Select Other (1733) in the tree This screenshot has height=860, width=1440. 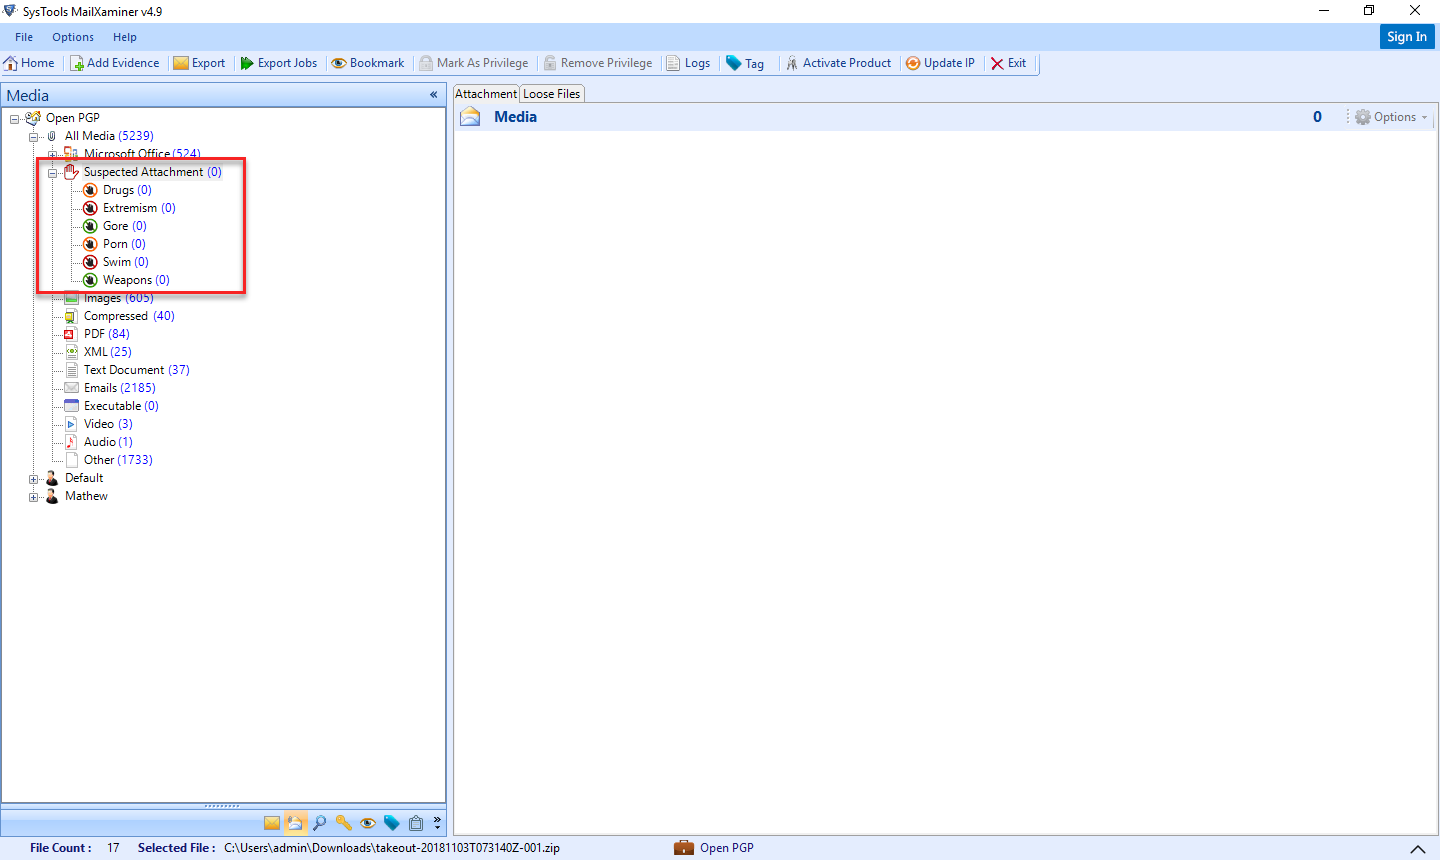point(118,460)
